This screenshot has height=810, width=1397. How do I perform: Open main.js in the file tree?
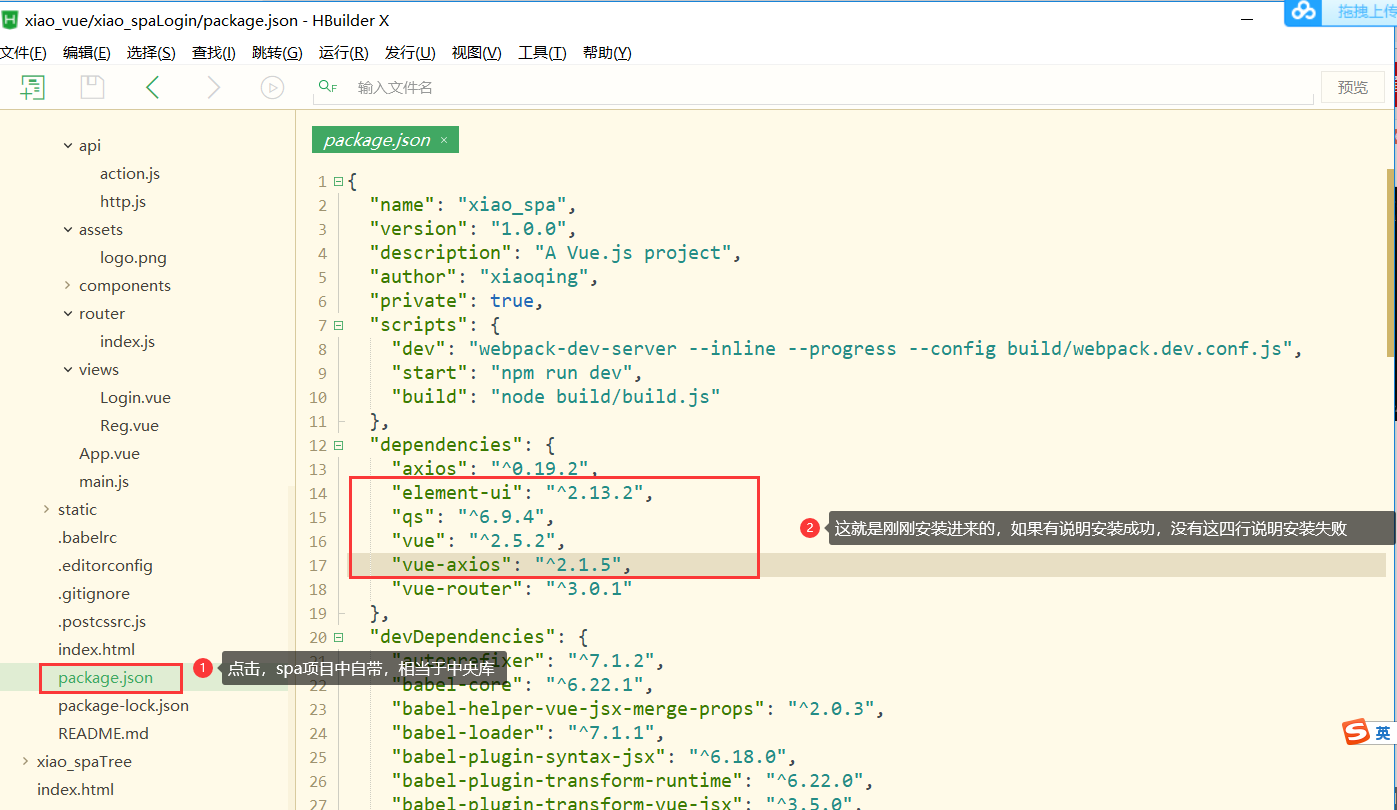[x=104, y=481]
